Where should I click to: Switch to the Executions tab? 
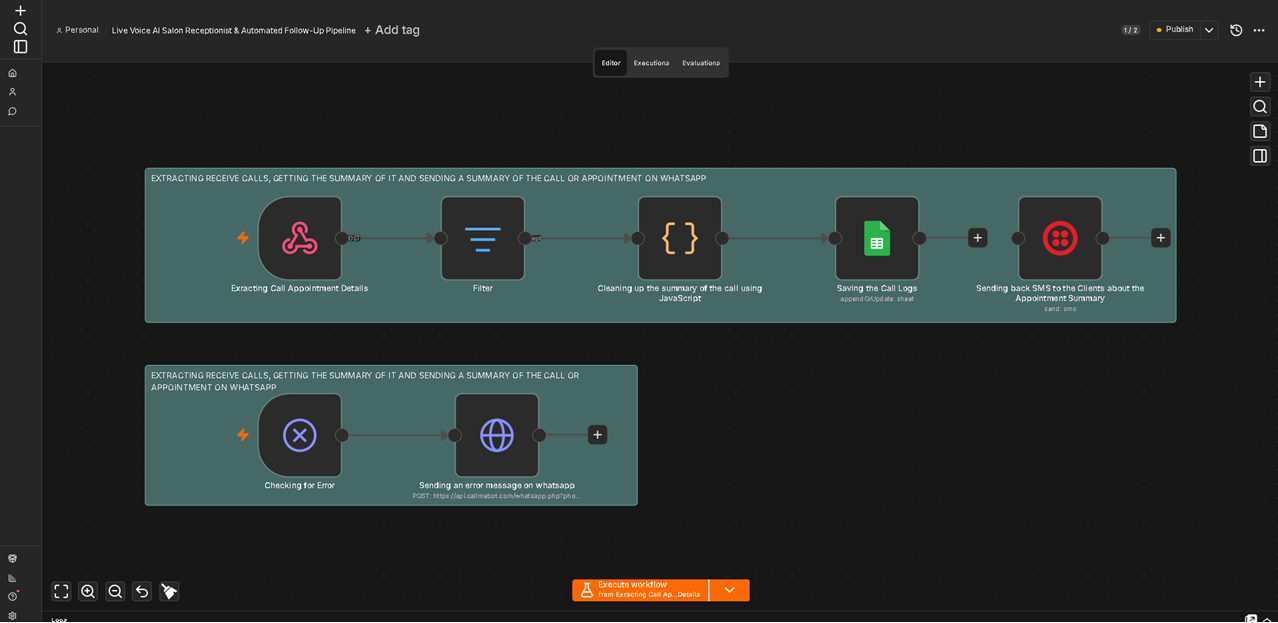[x=651, y=63]
